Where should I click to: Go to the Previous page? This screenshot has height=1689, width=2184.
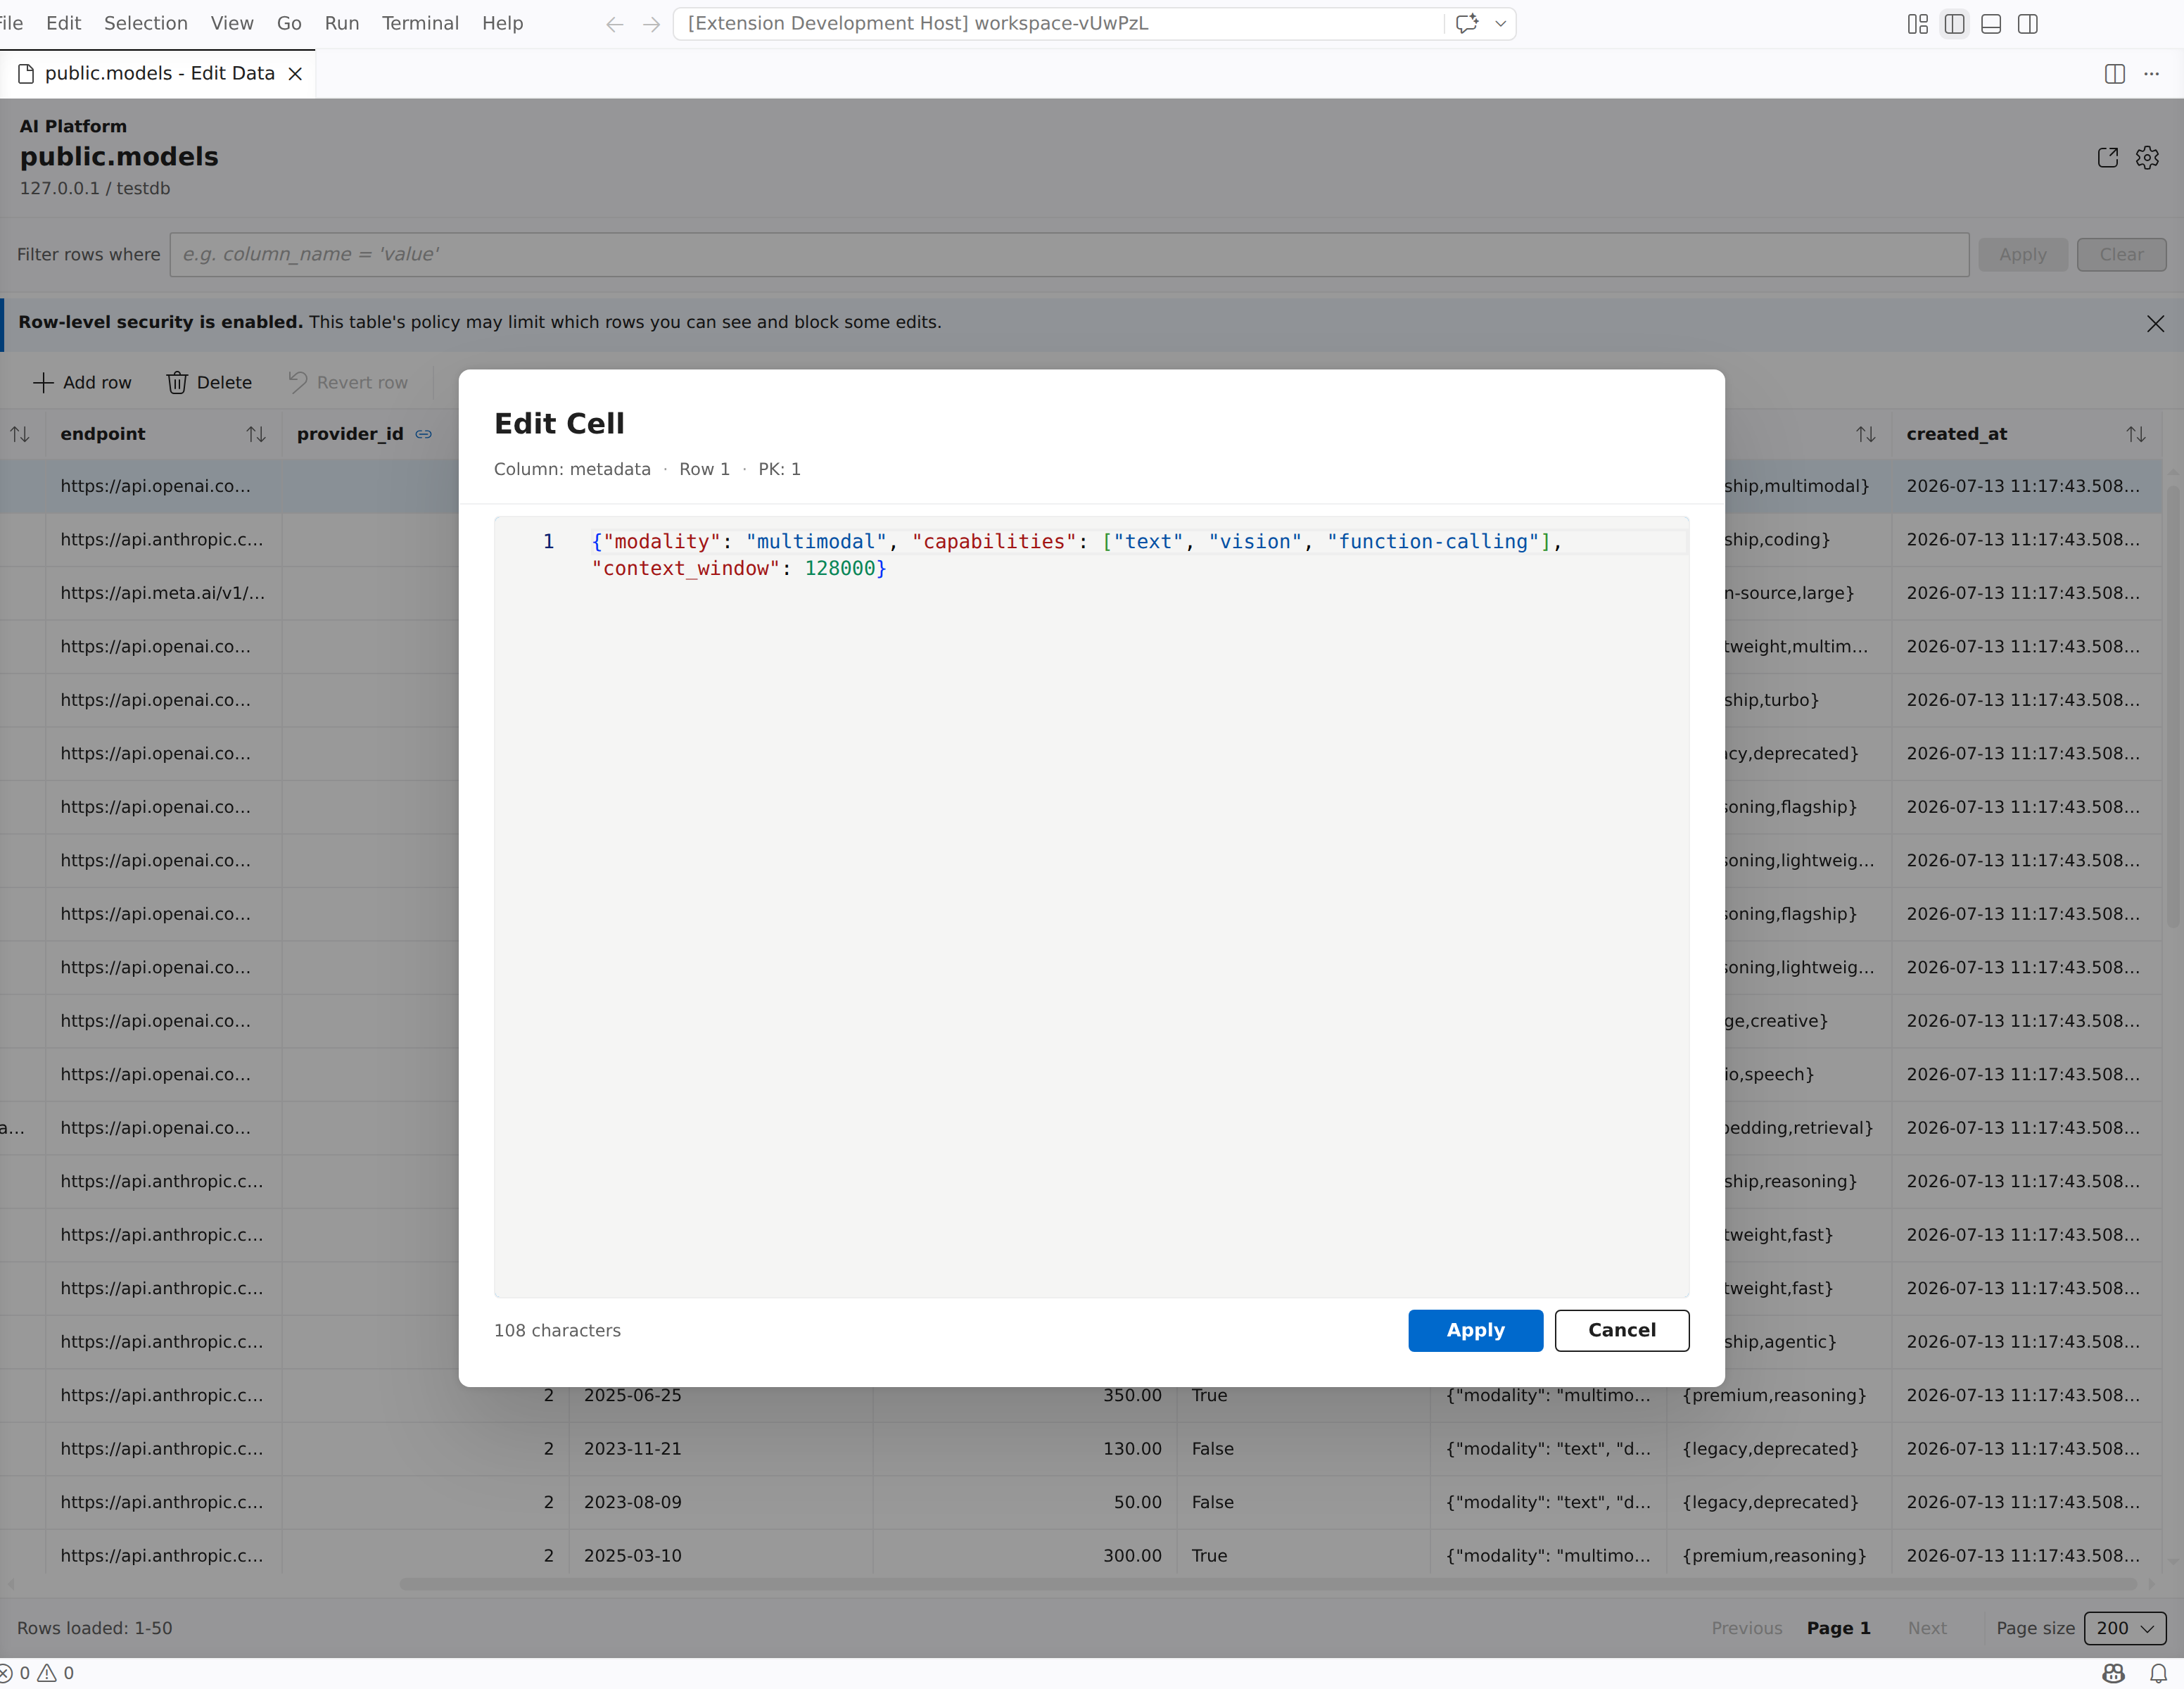[x=1747, y=1628]
